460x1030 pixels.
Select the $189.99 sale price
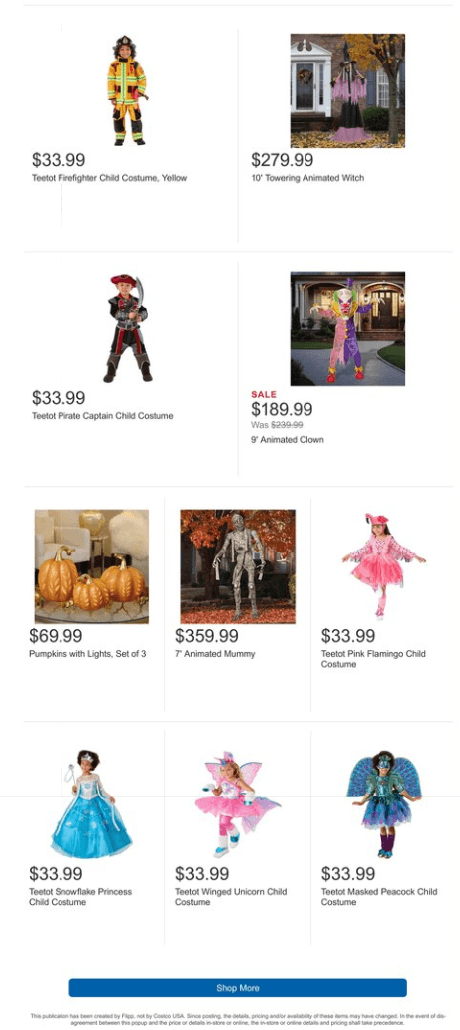click(281, 409)
